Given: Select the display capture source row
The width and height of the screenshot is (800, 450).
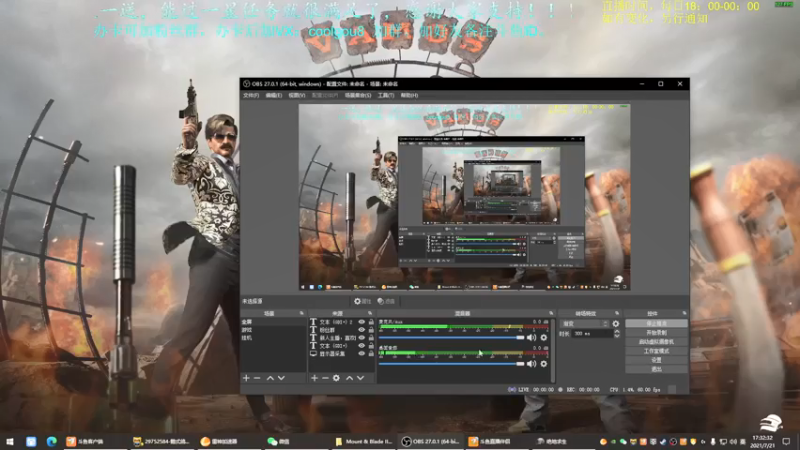Looking at the screenshot, I should (x=342, y=354).
